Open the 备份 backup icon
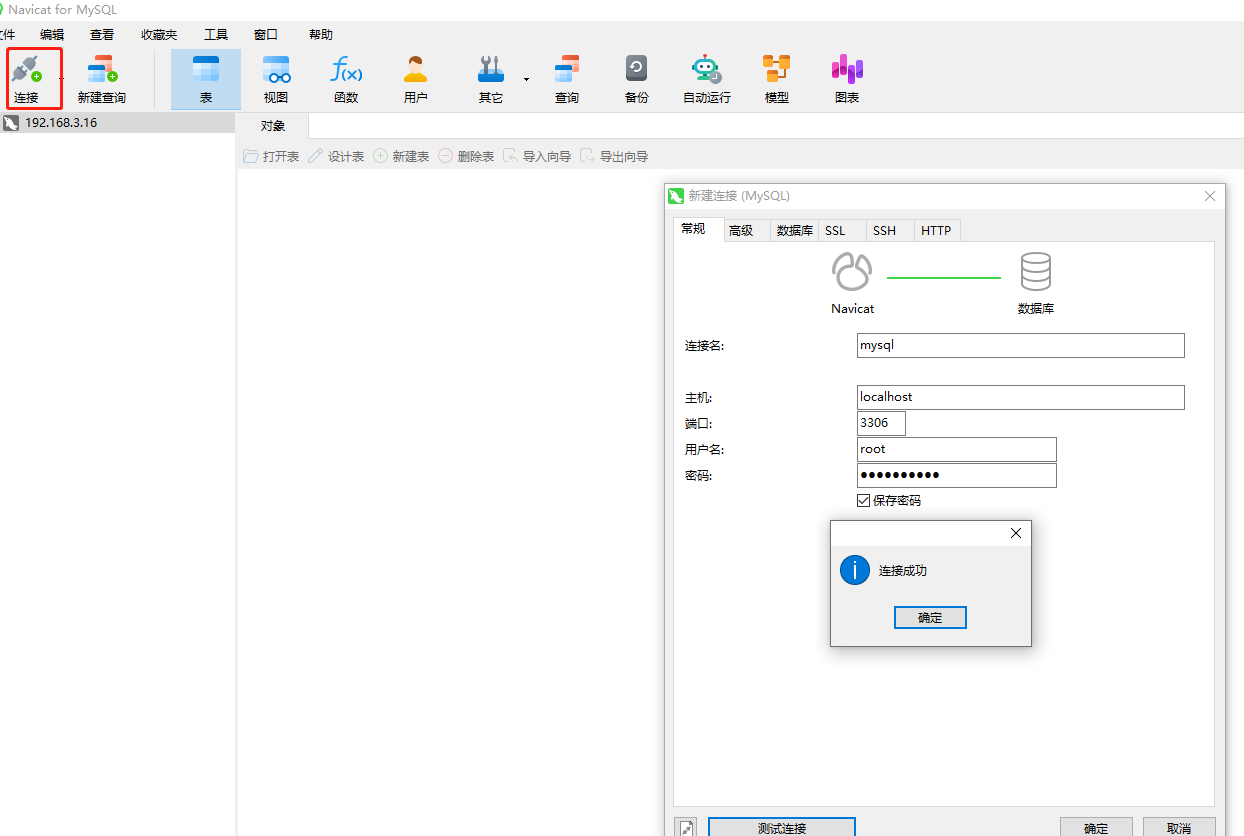Image resolution: width=1244 pixels, height=836 pixels. point(637,79)
